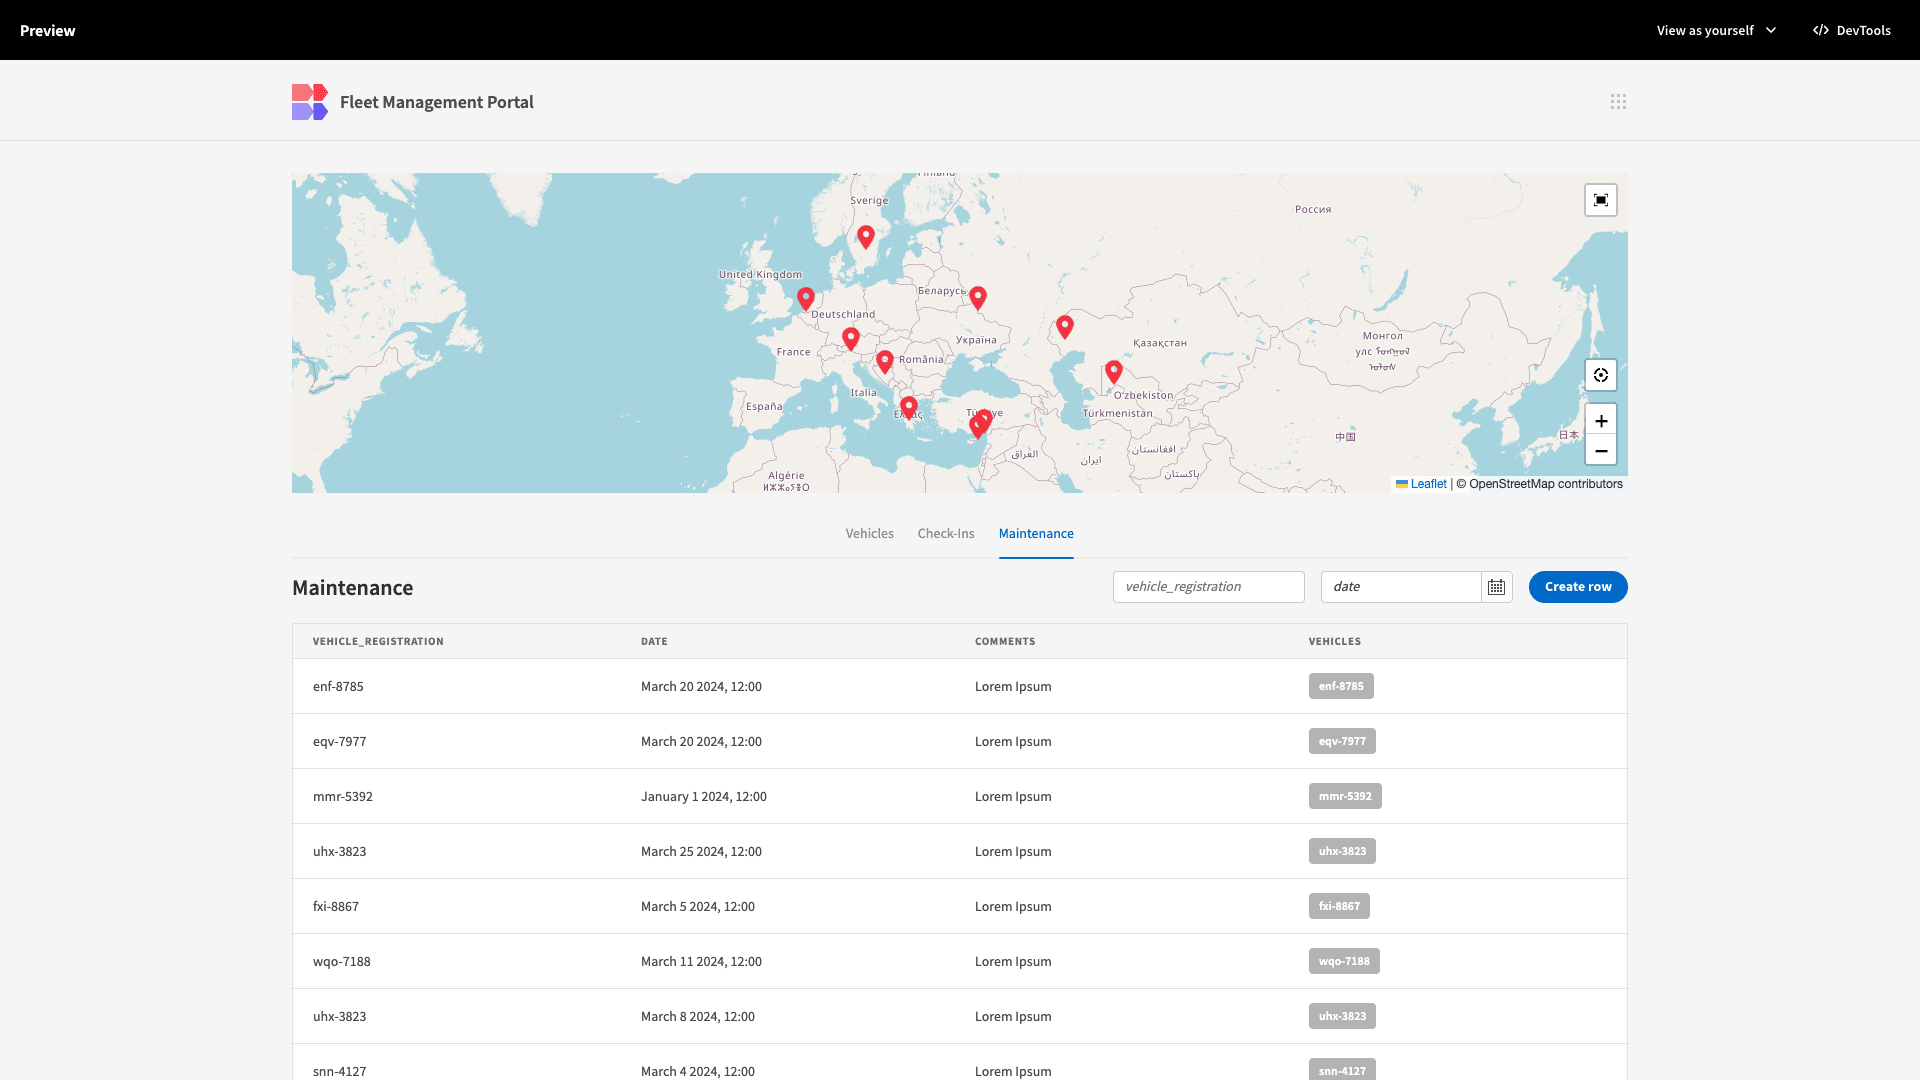Sort by the DATE column header
The width and height of the screenshot is (1920, 1080).
[x=654, y=641]
